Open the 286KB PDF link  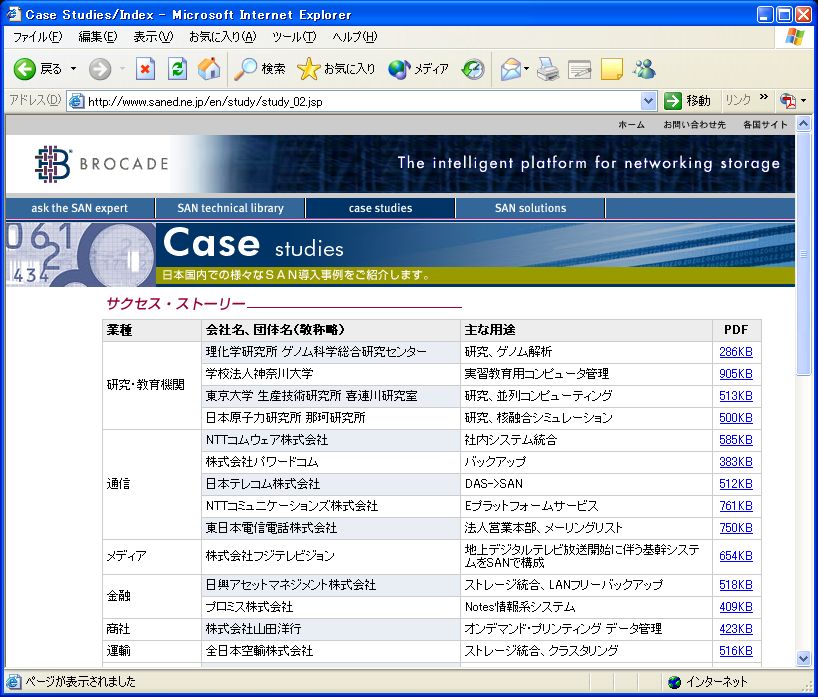[736, 352]
